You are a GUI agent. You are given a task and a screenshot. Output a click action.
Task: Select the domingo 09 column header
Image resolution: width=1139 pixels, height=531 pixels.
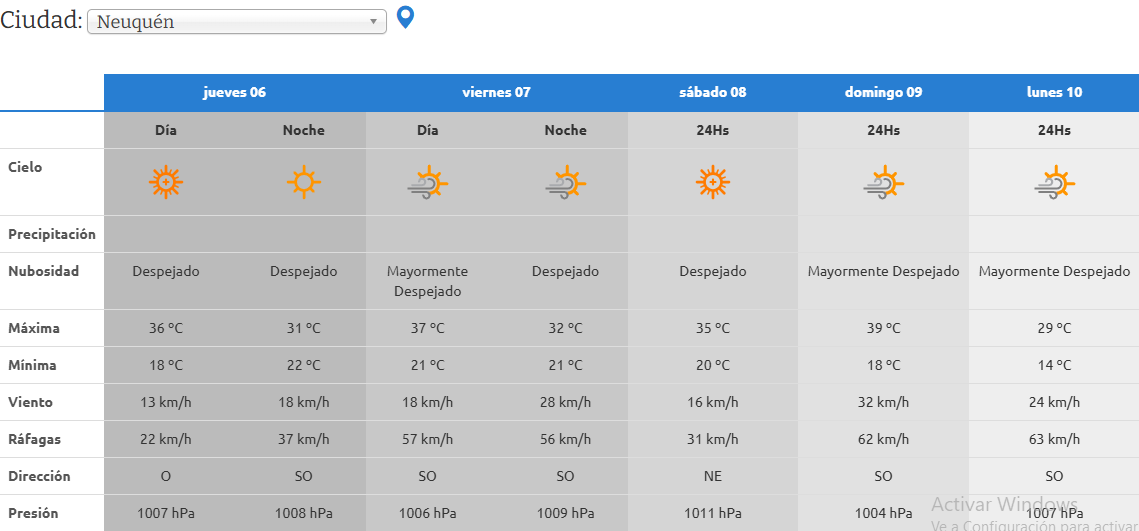(x=883, y=92)
